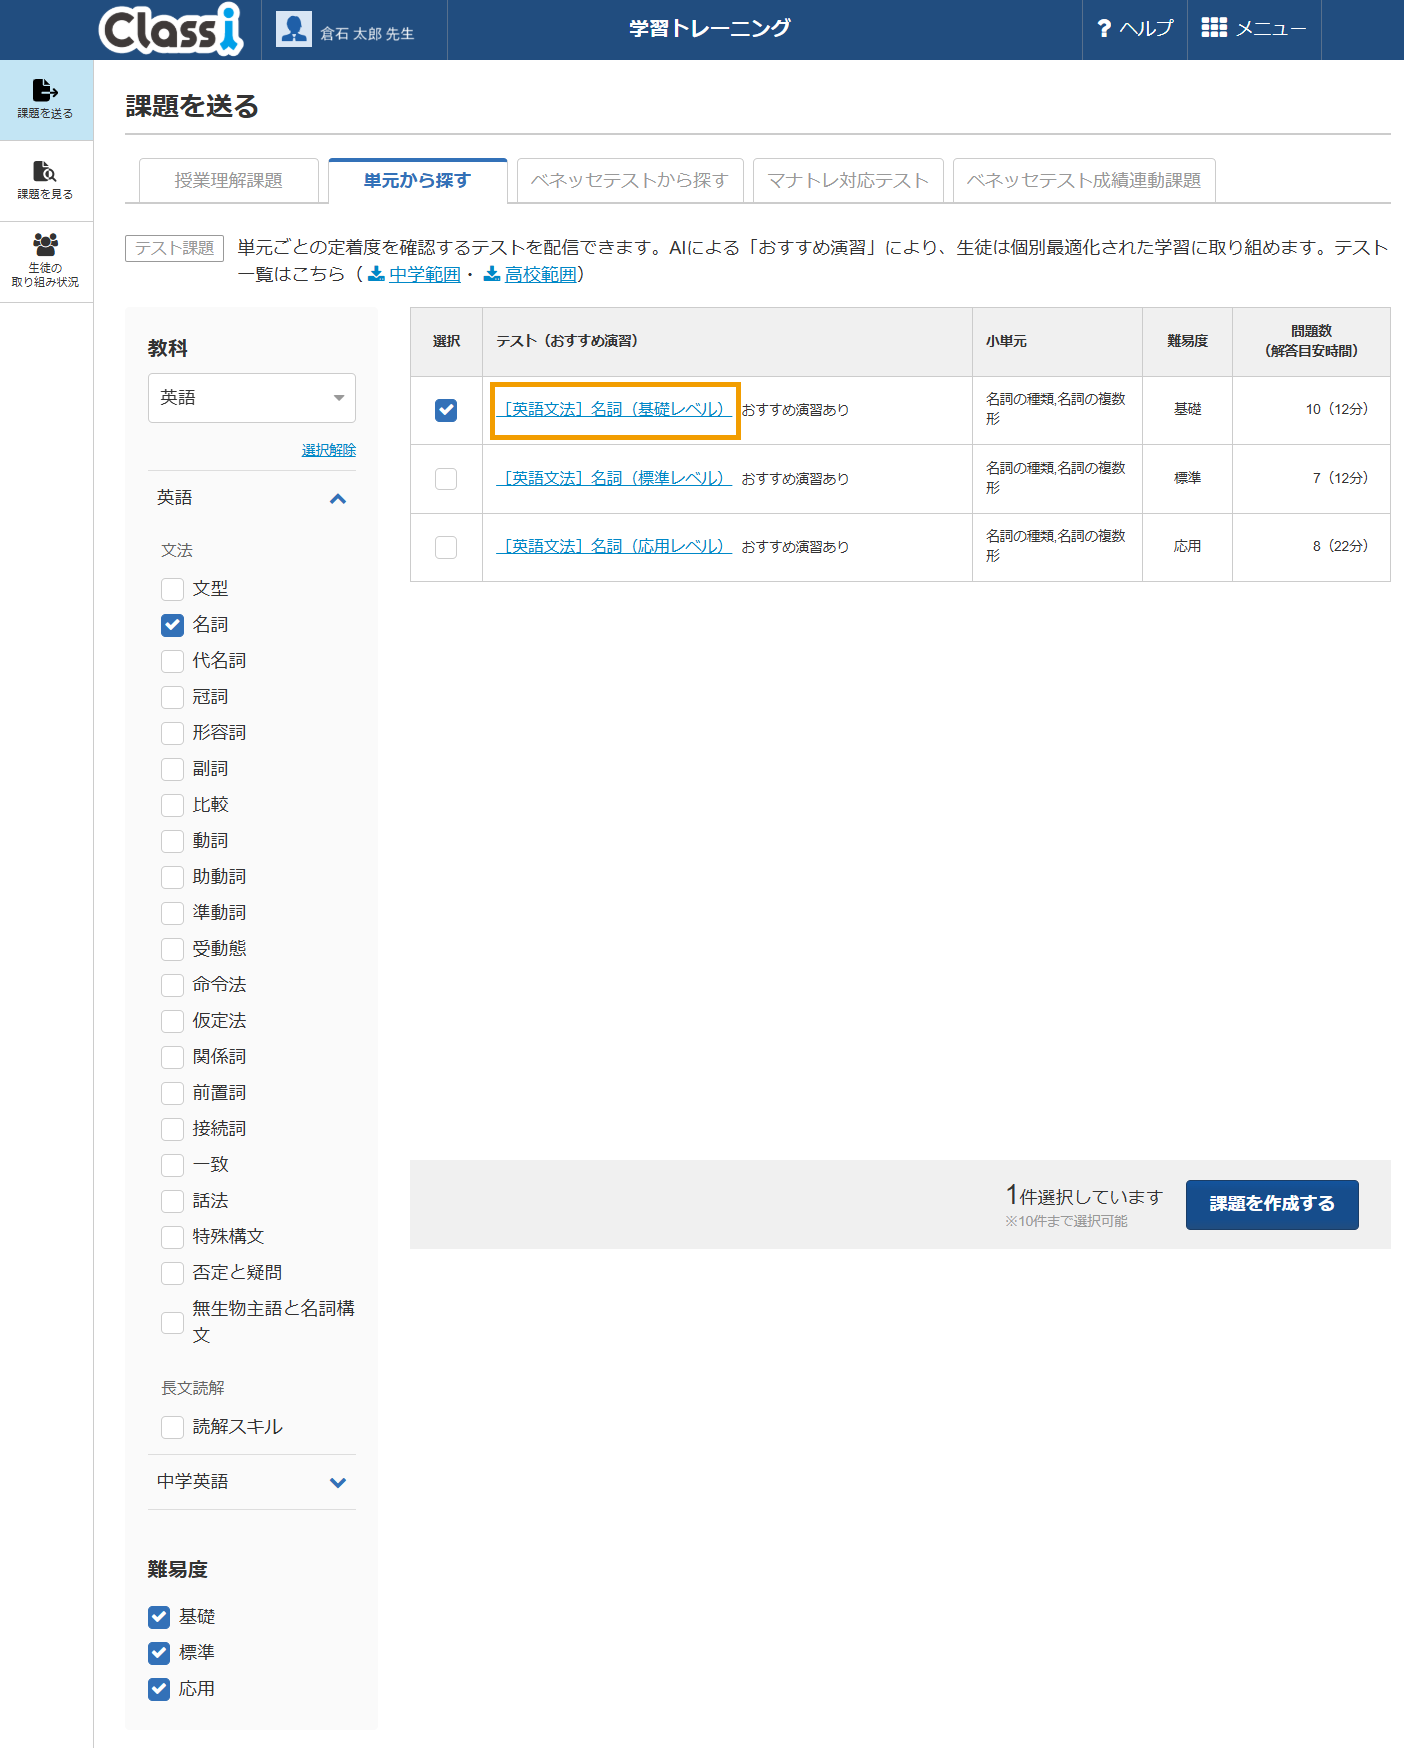The width and height of the screenshot is (1404, 1748).
Task: Click the teacher profile avatar icon
Action: click(294, 29)
